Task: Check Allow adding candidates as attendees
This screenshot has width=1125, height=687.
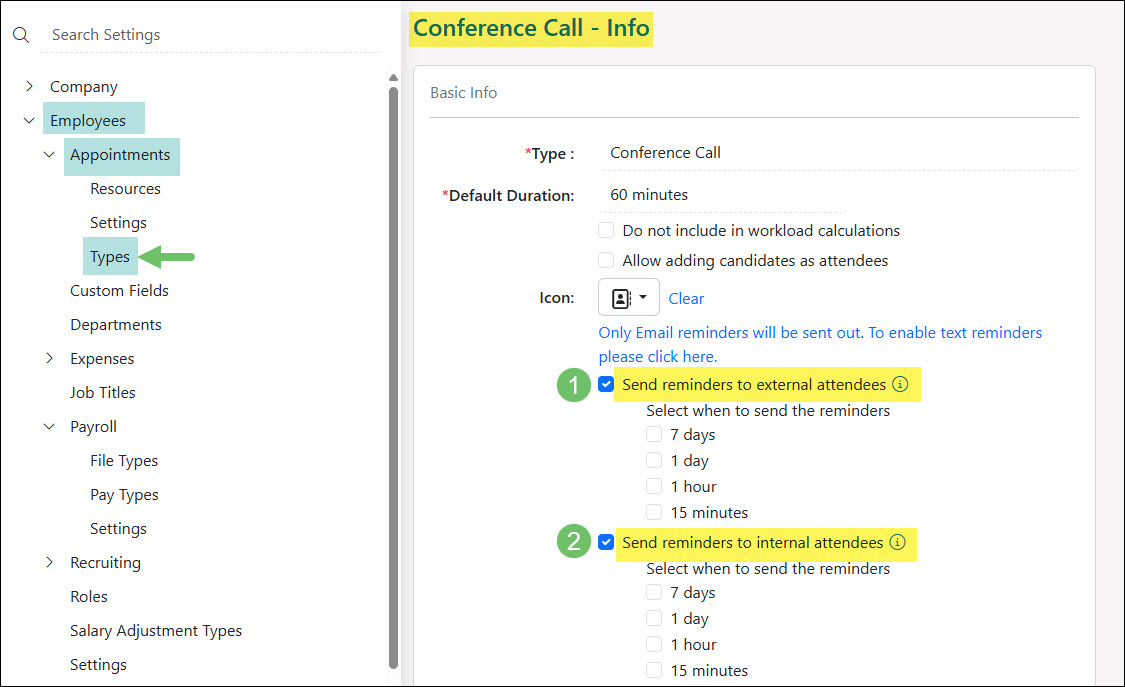Action: 606,260
